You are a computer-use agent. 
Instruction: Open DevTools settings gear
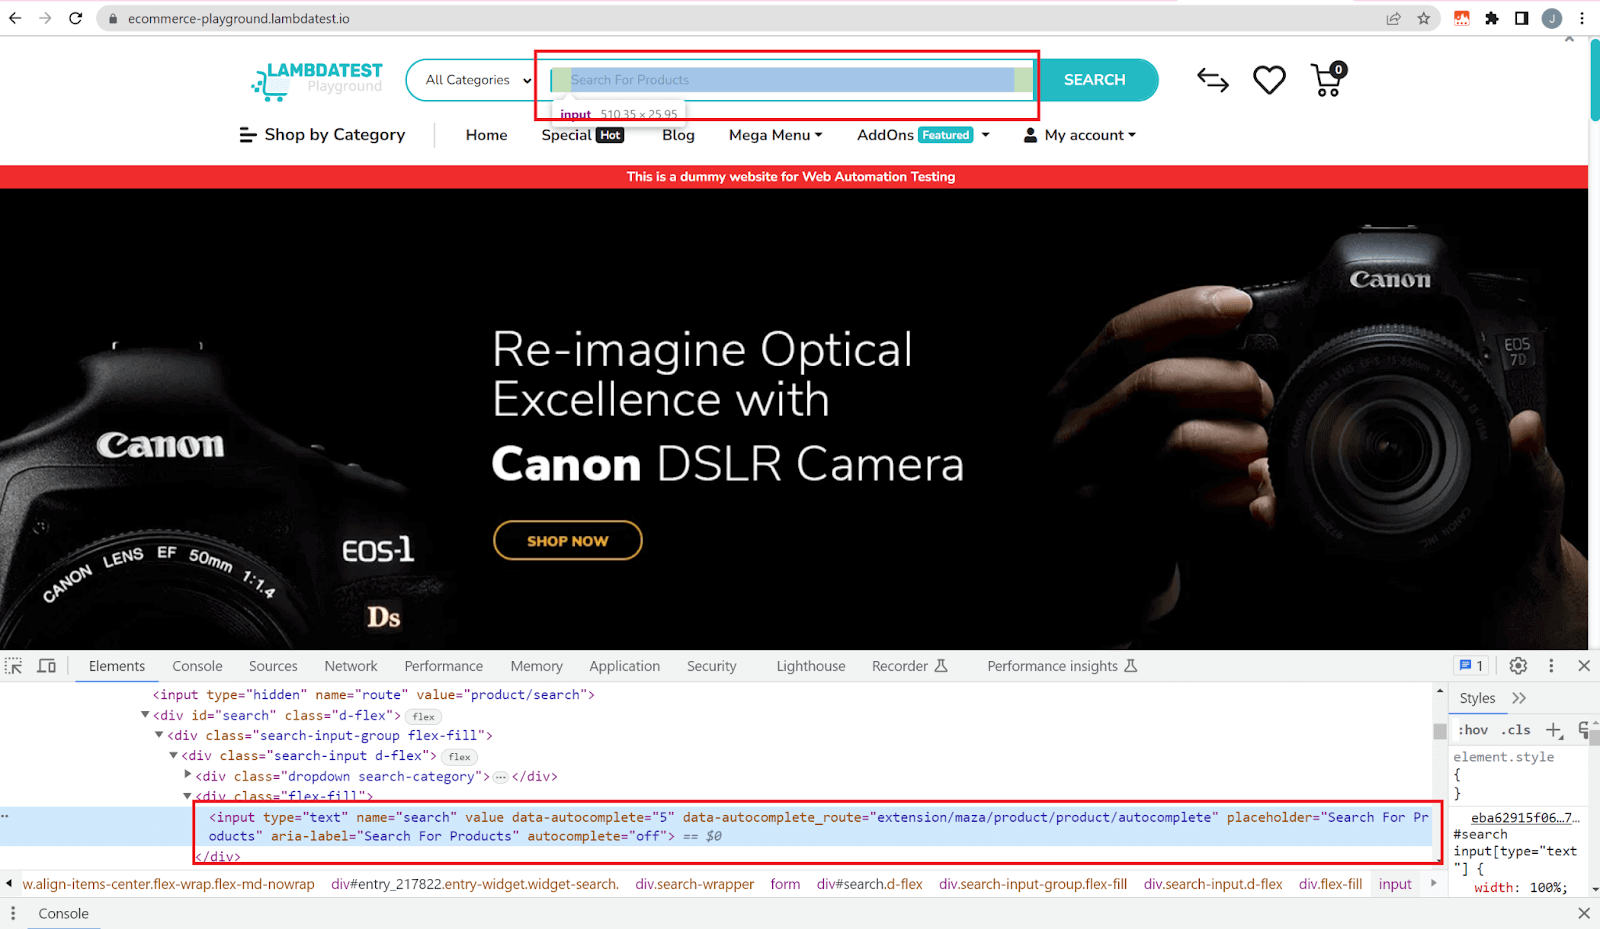click(1518, 666)
